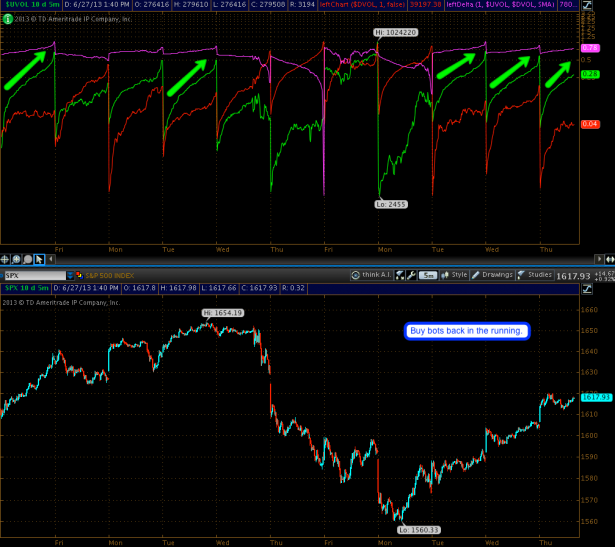This screenshot has width=615, height=547.
Task: Click the Lo: 2455 bubble in upper chart
Action: point(391,204)
